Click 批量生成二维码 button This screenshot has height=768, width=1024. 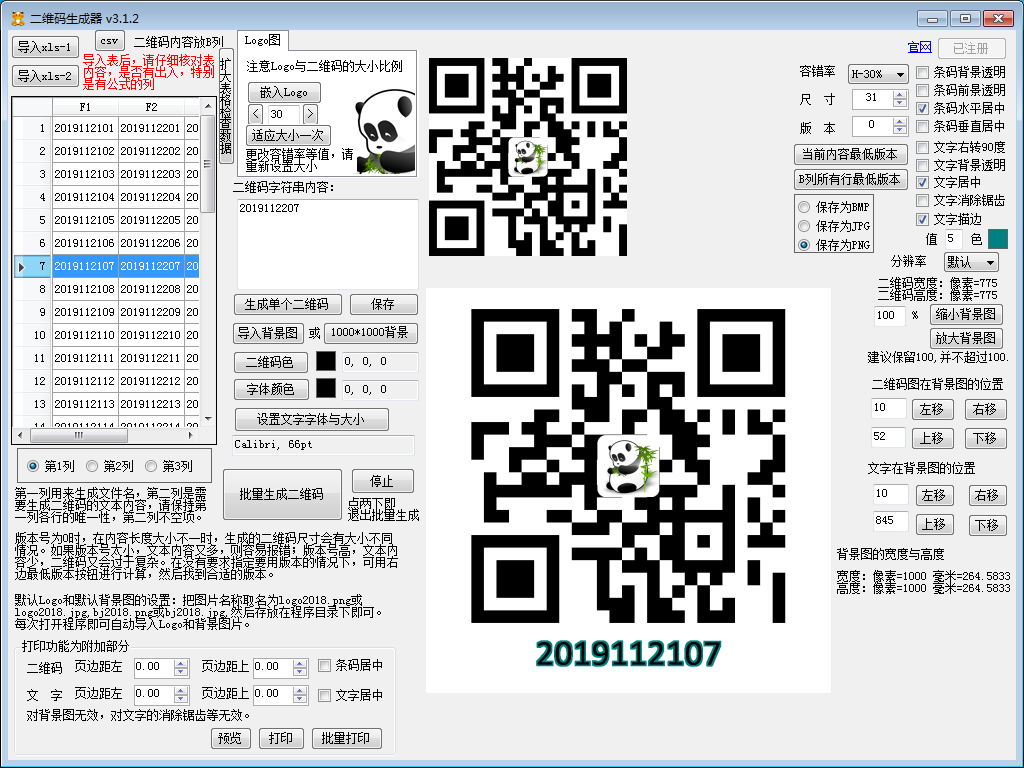point(281,494)
